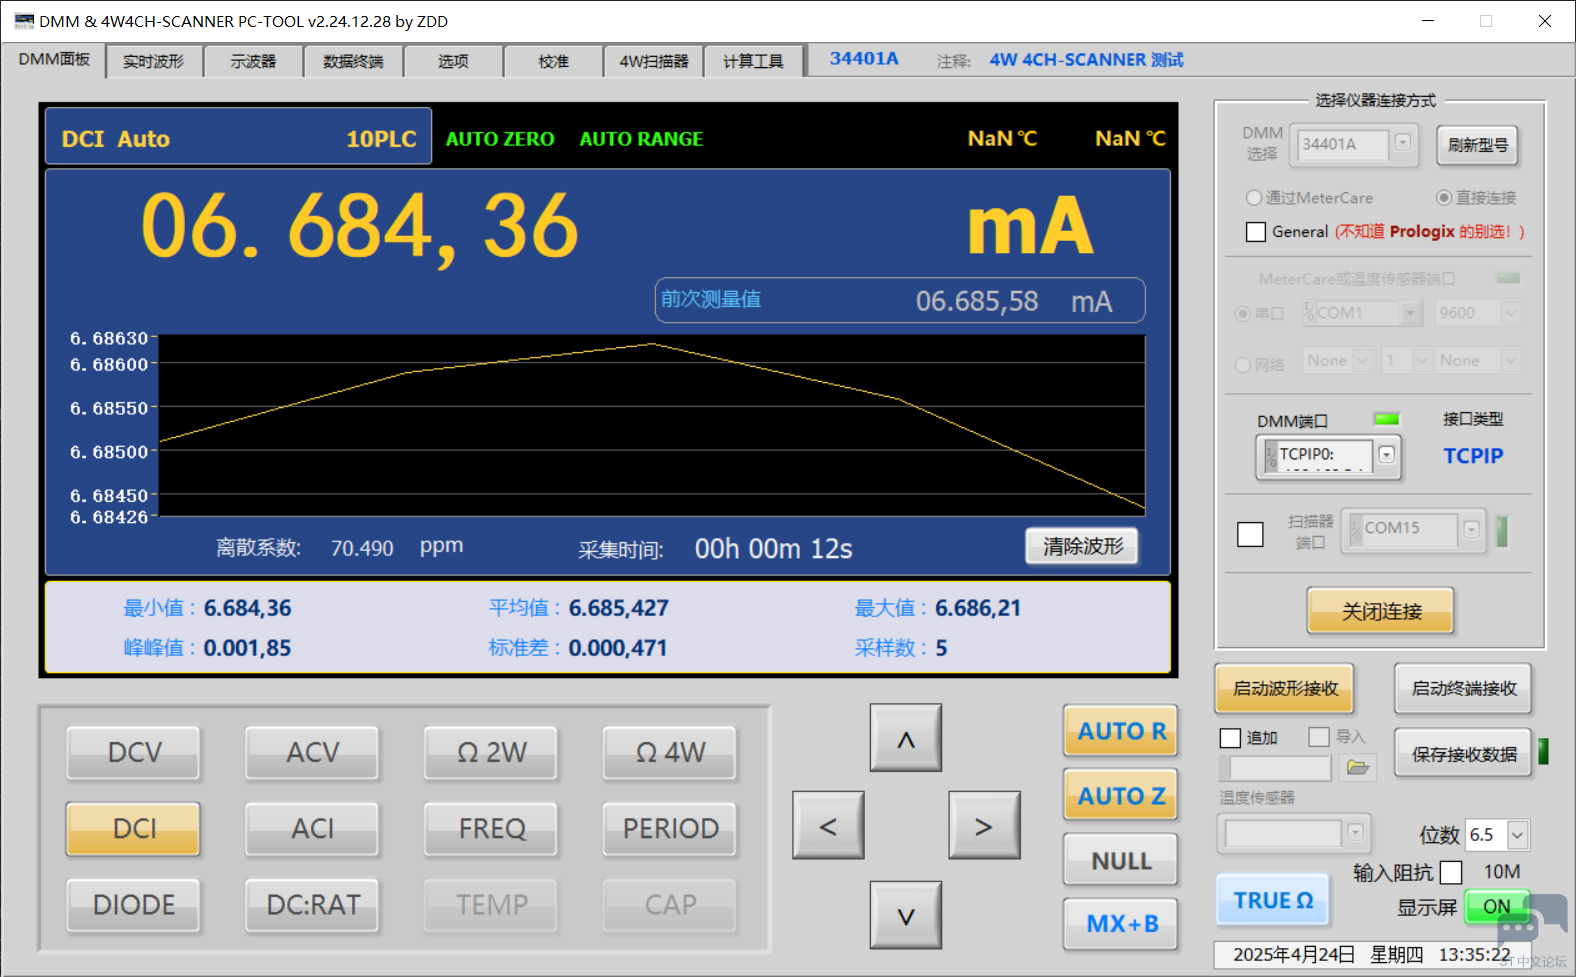The image size is (1576, 977).
Task: Open the 选项 tab
Action: 453,61
